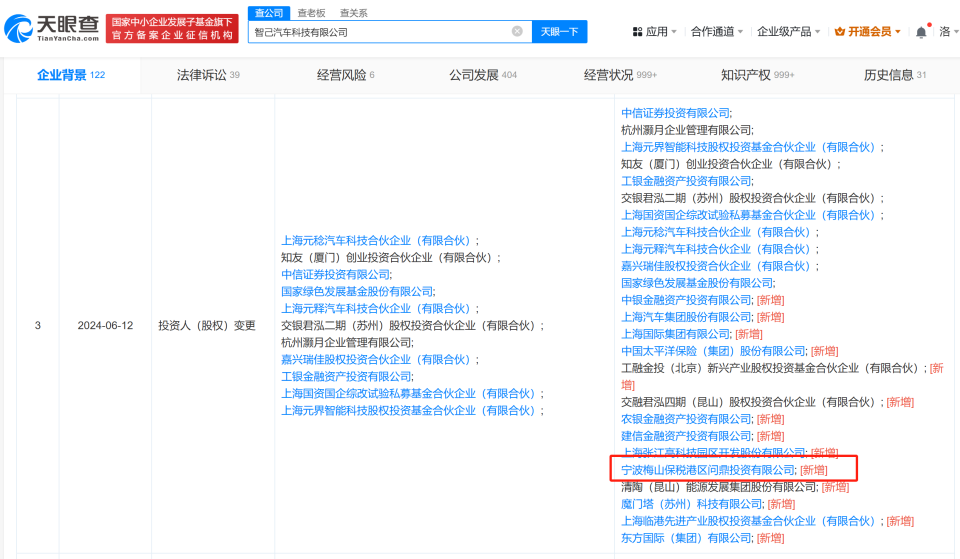Screen dimensions: 960x559
Task: Clear the search field with the X icon
Action: pos(517,31)
